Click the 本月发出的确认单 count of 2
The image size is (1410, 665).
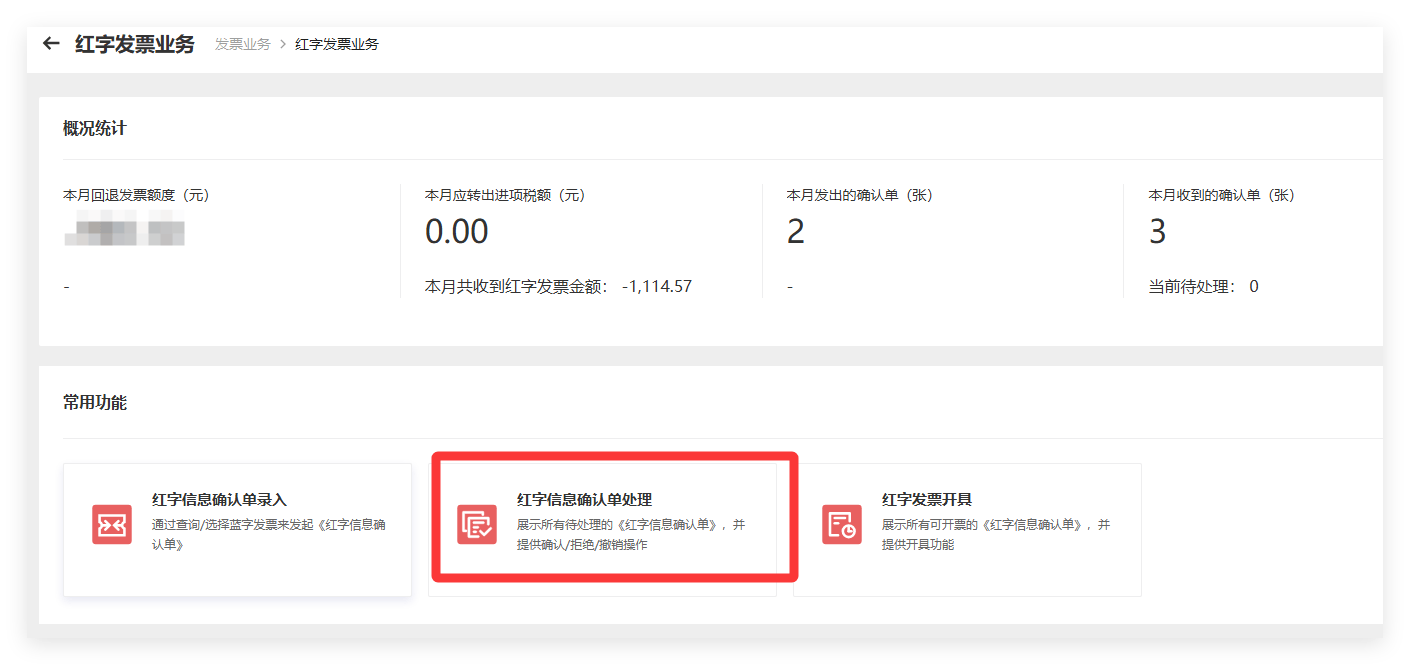click(796, 232)
